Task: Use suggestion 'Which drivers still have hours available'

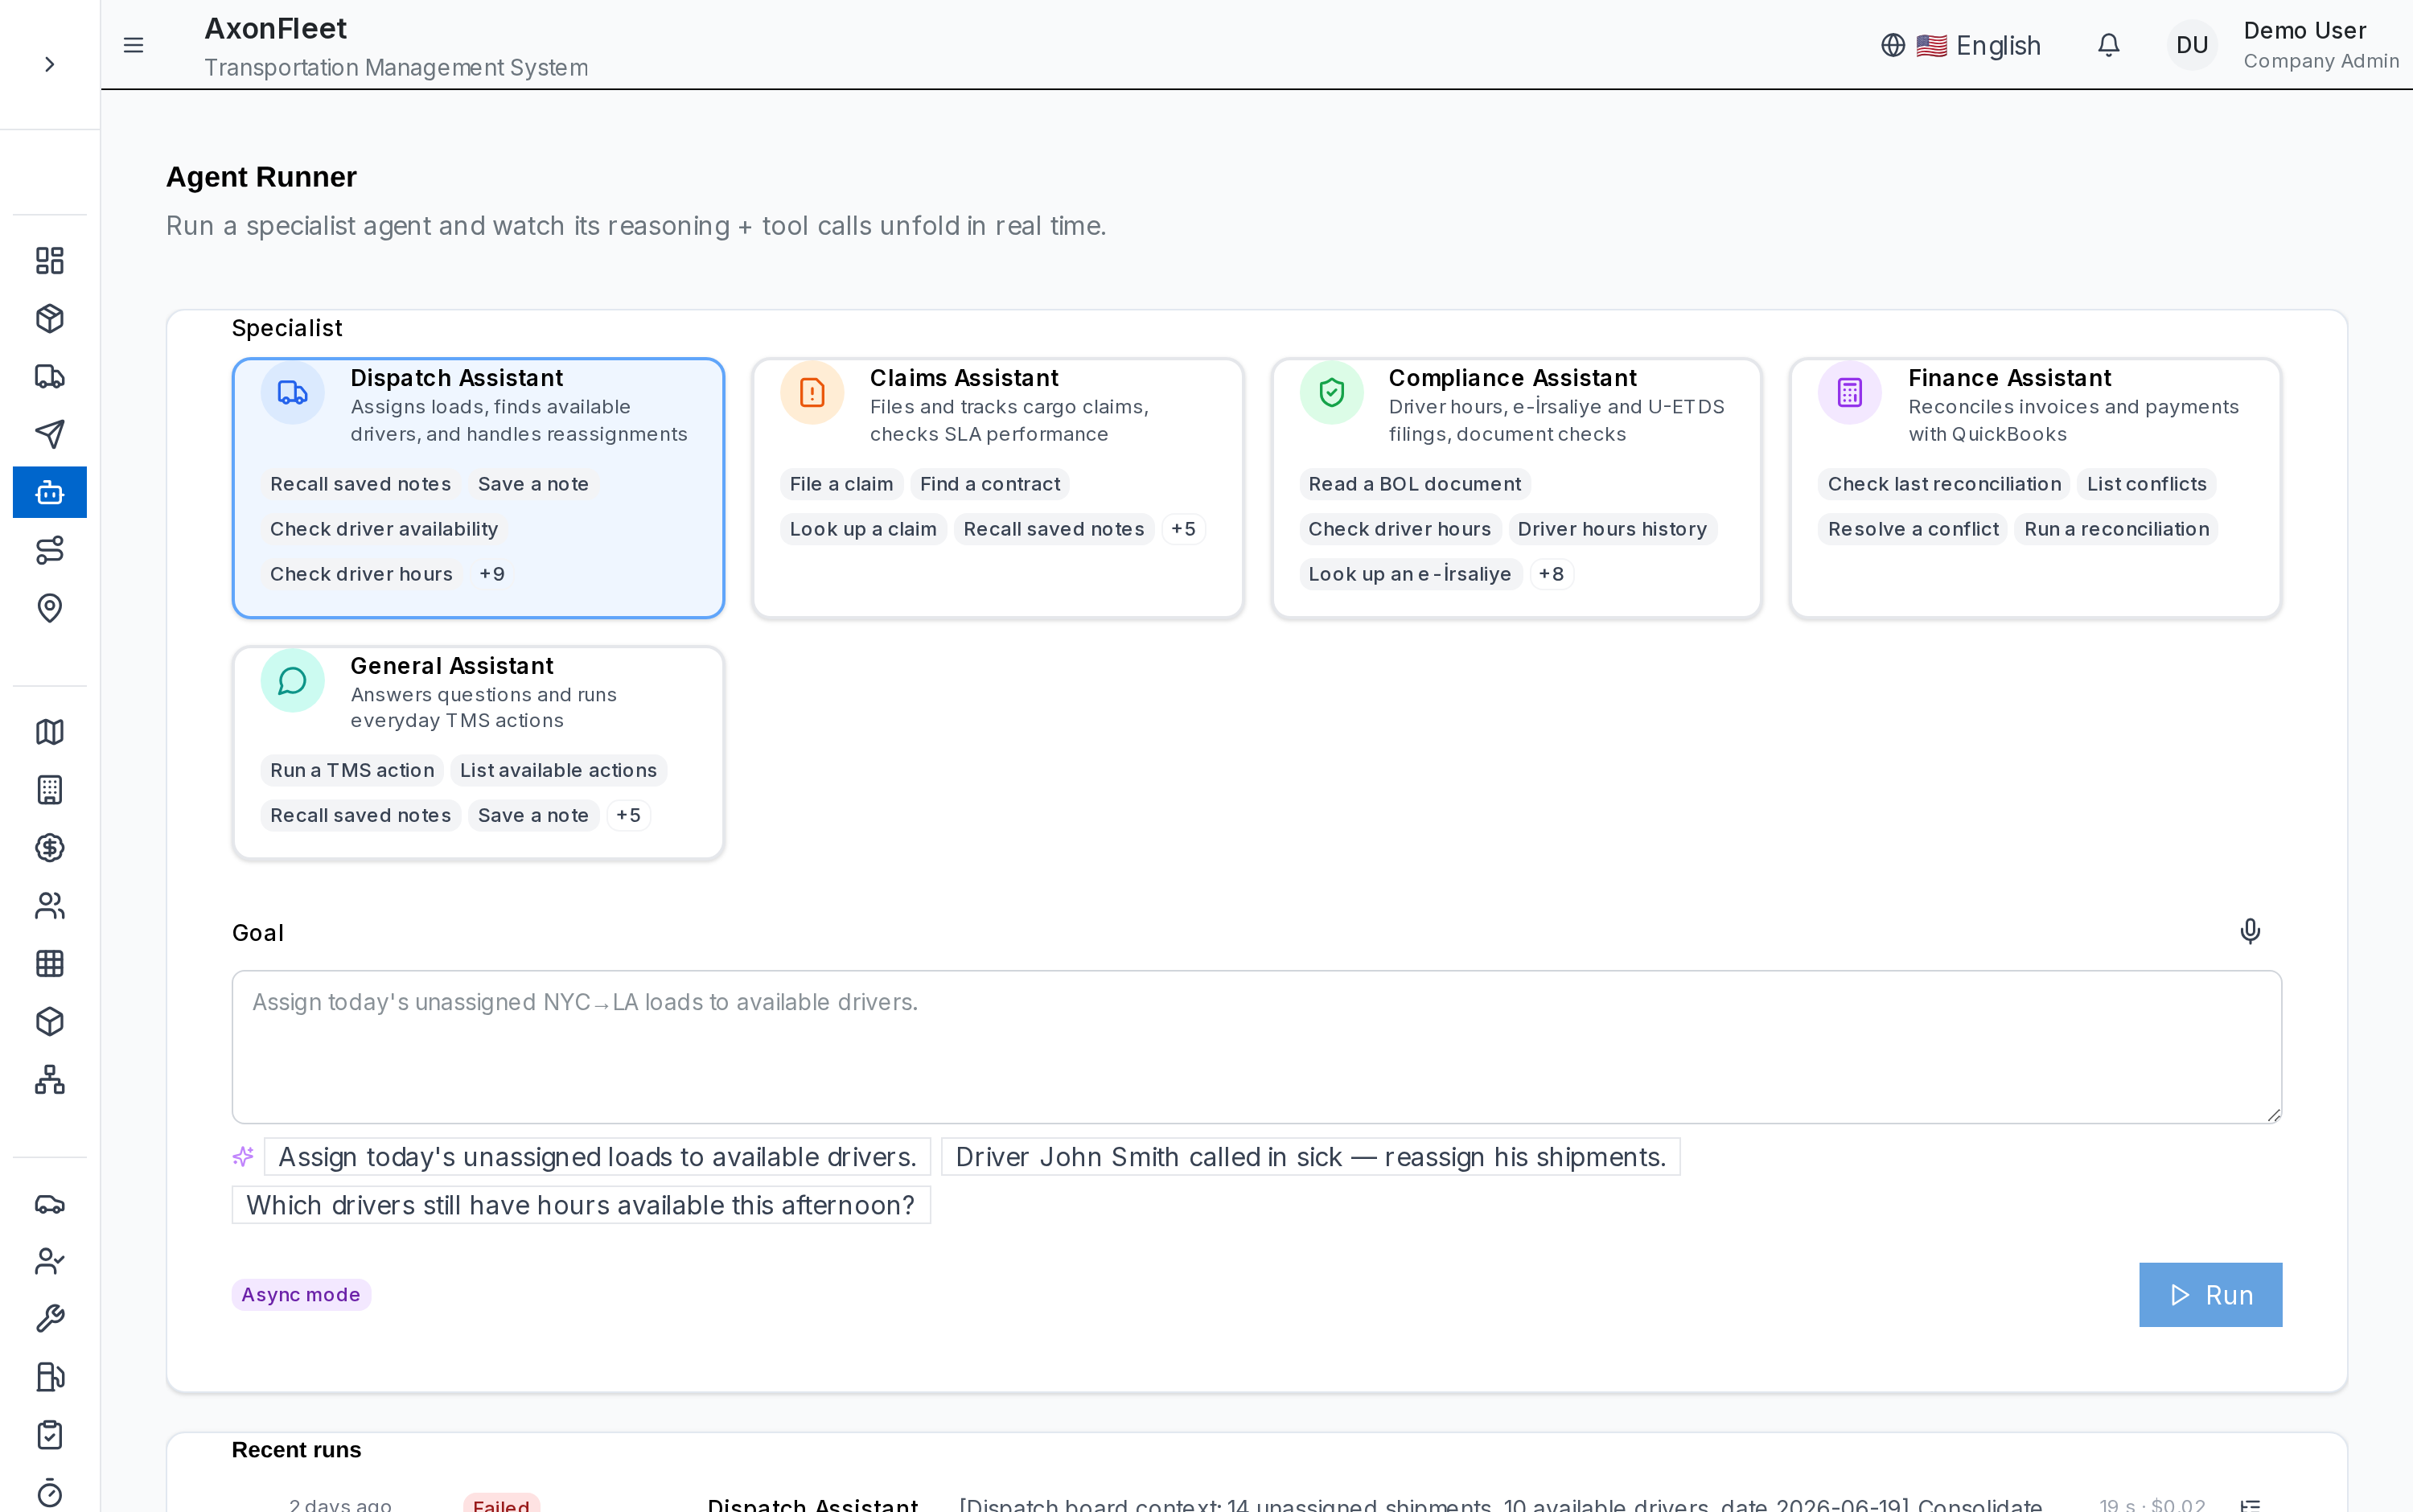Action: click(x=581, y=1205)
